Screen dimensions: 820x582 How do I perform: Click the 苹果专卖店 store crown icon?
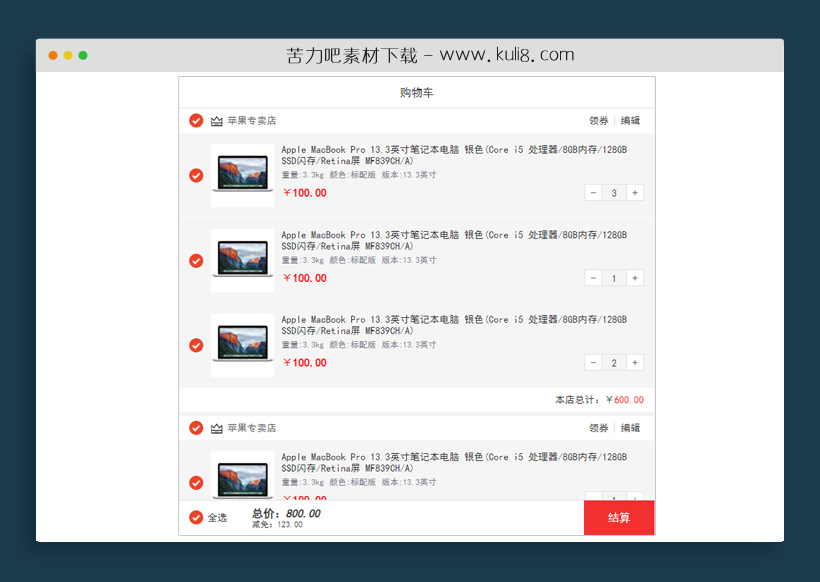click(x=216, y=120)
